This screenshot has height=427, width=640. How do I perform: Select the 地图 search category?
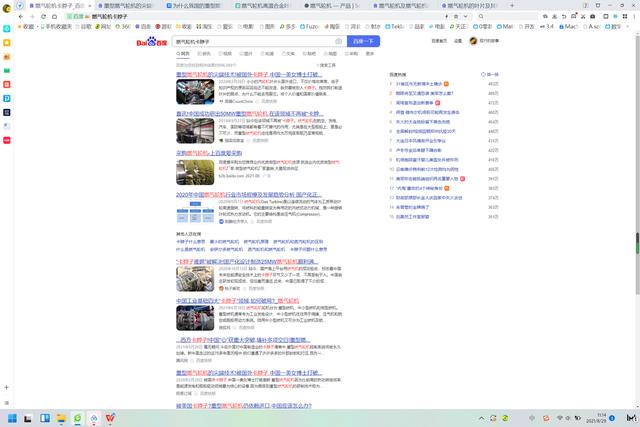click(330, 53)
